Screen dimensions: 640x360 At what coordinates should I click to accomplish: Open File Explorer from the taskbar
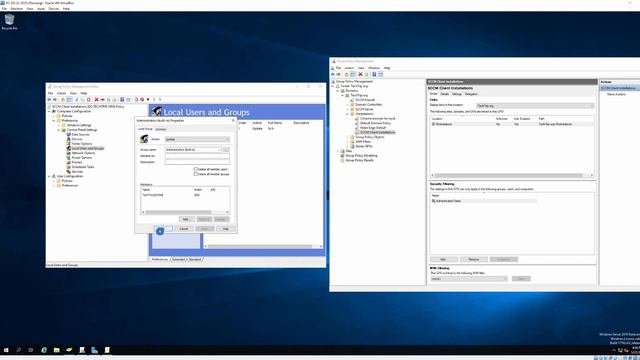57,350
